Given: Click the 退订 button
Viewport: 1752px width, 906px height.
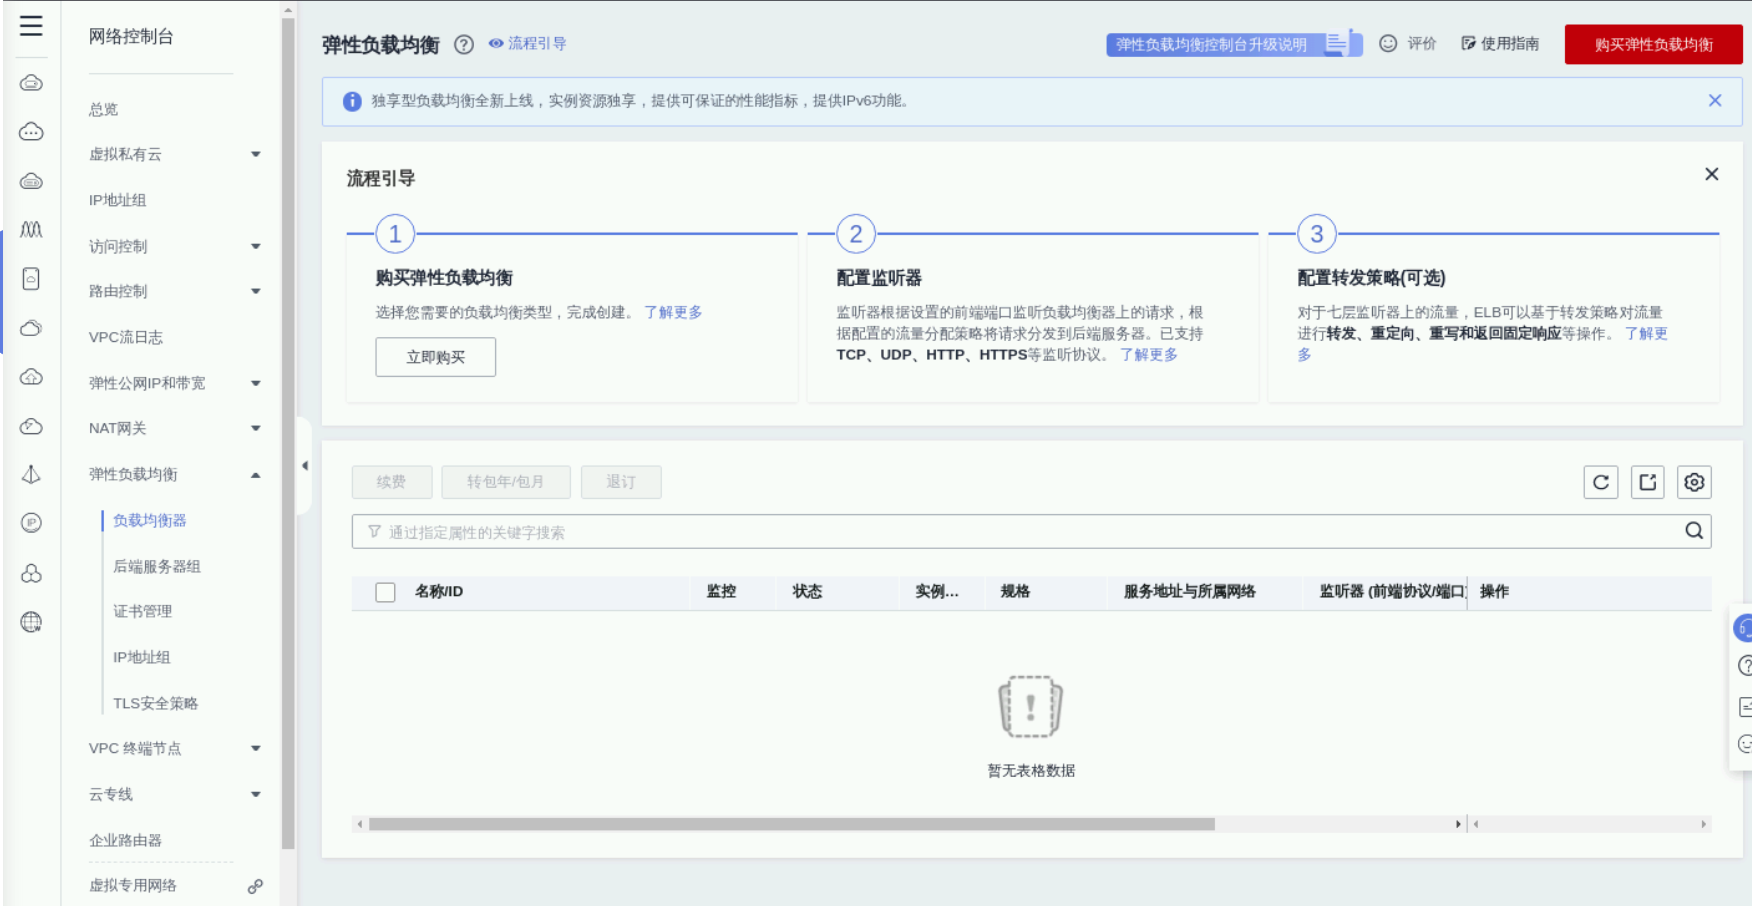Looking at the screenshot, I should click(x=621, y=482).
